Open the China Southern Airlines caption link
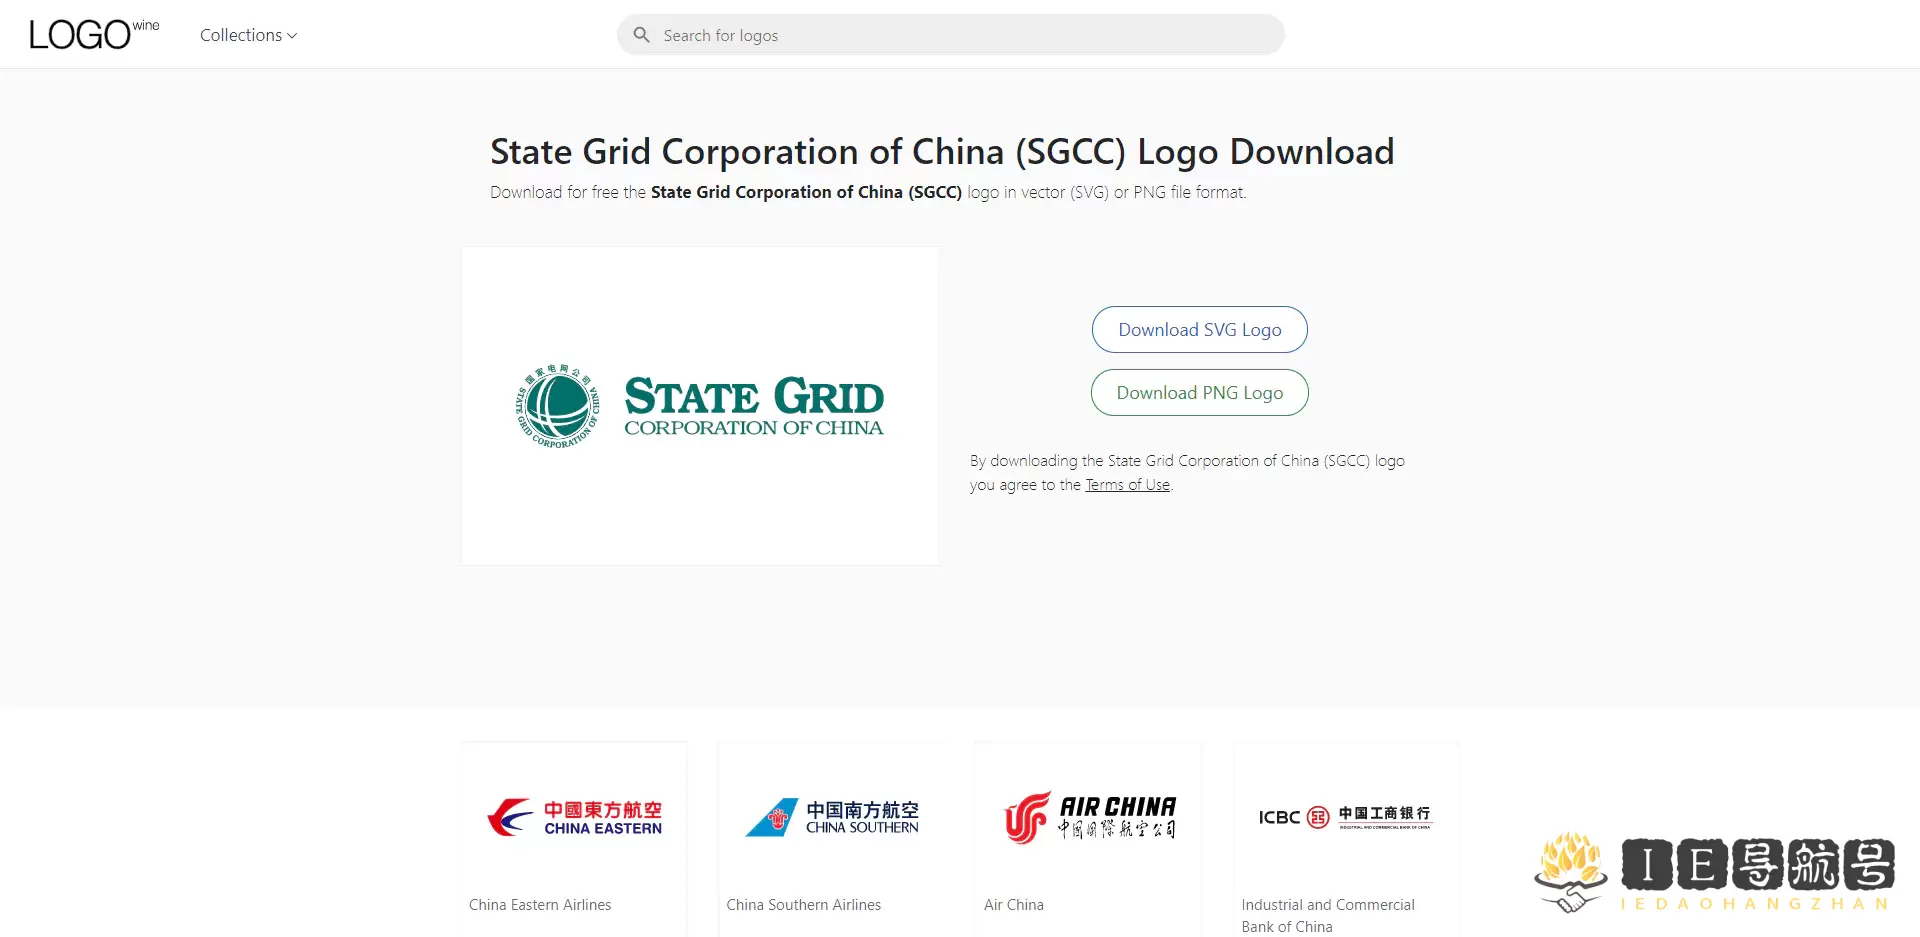The height and width of the screenshot is (937, 1920). click(803, 905)
